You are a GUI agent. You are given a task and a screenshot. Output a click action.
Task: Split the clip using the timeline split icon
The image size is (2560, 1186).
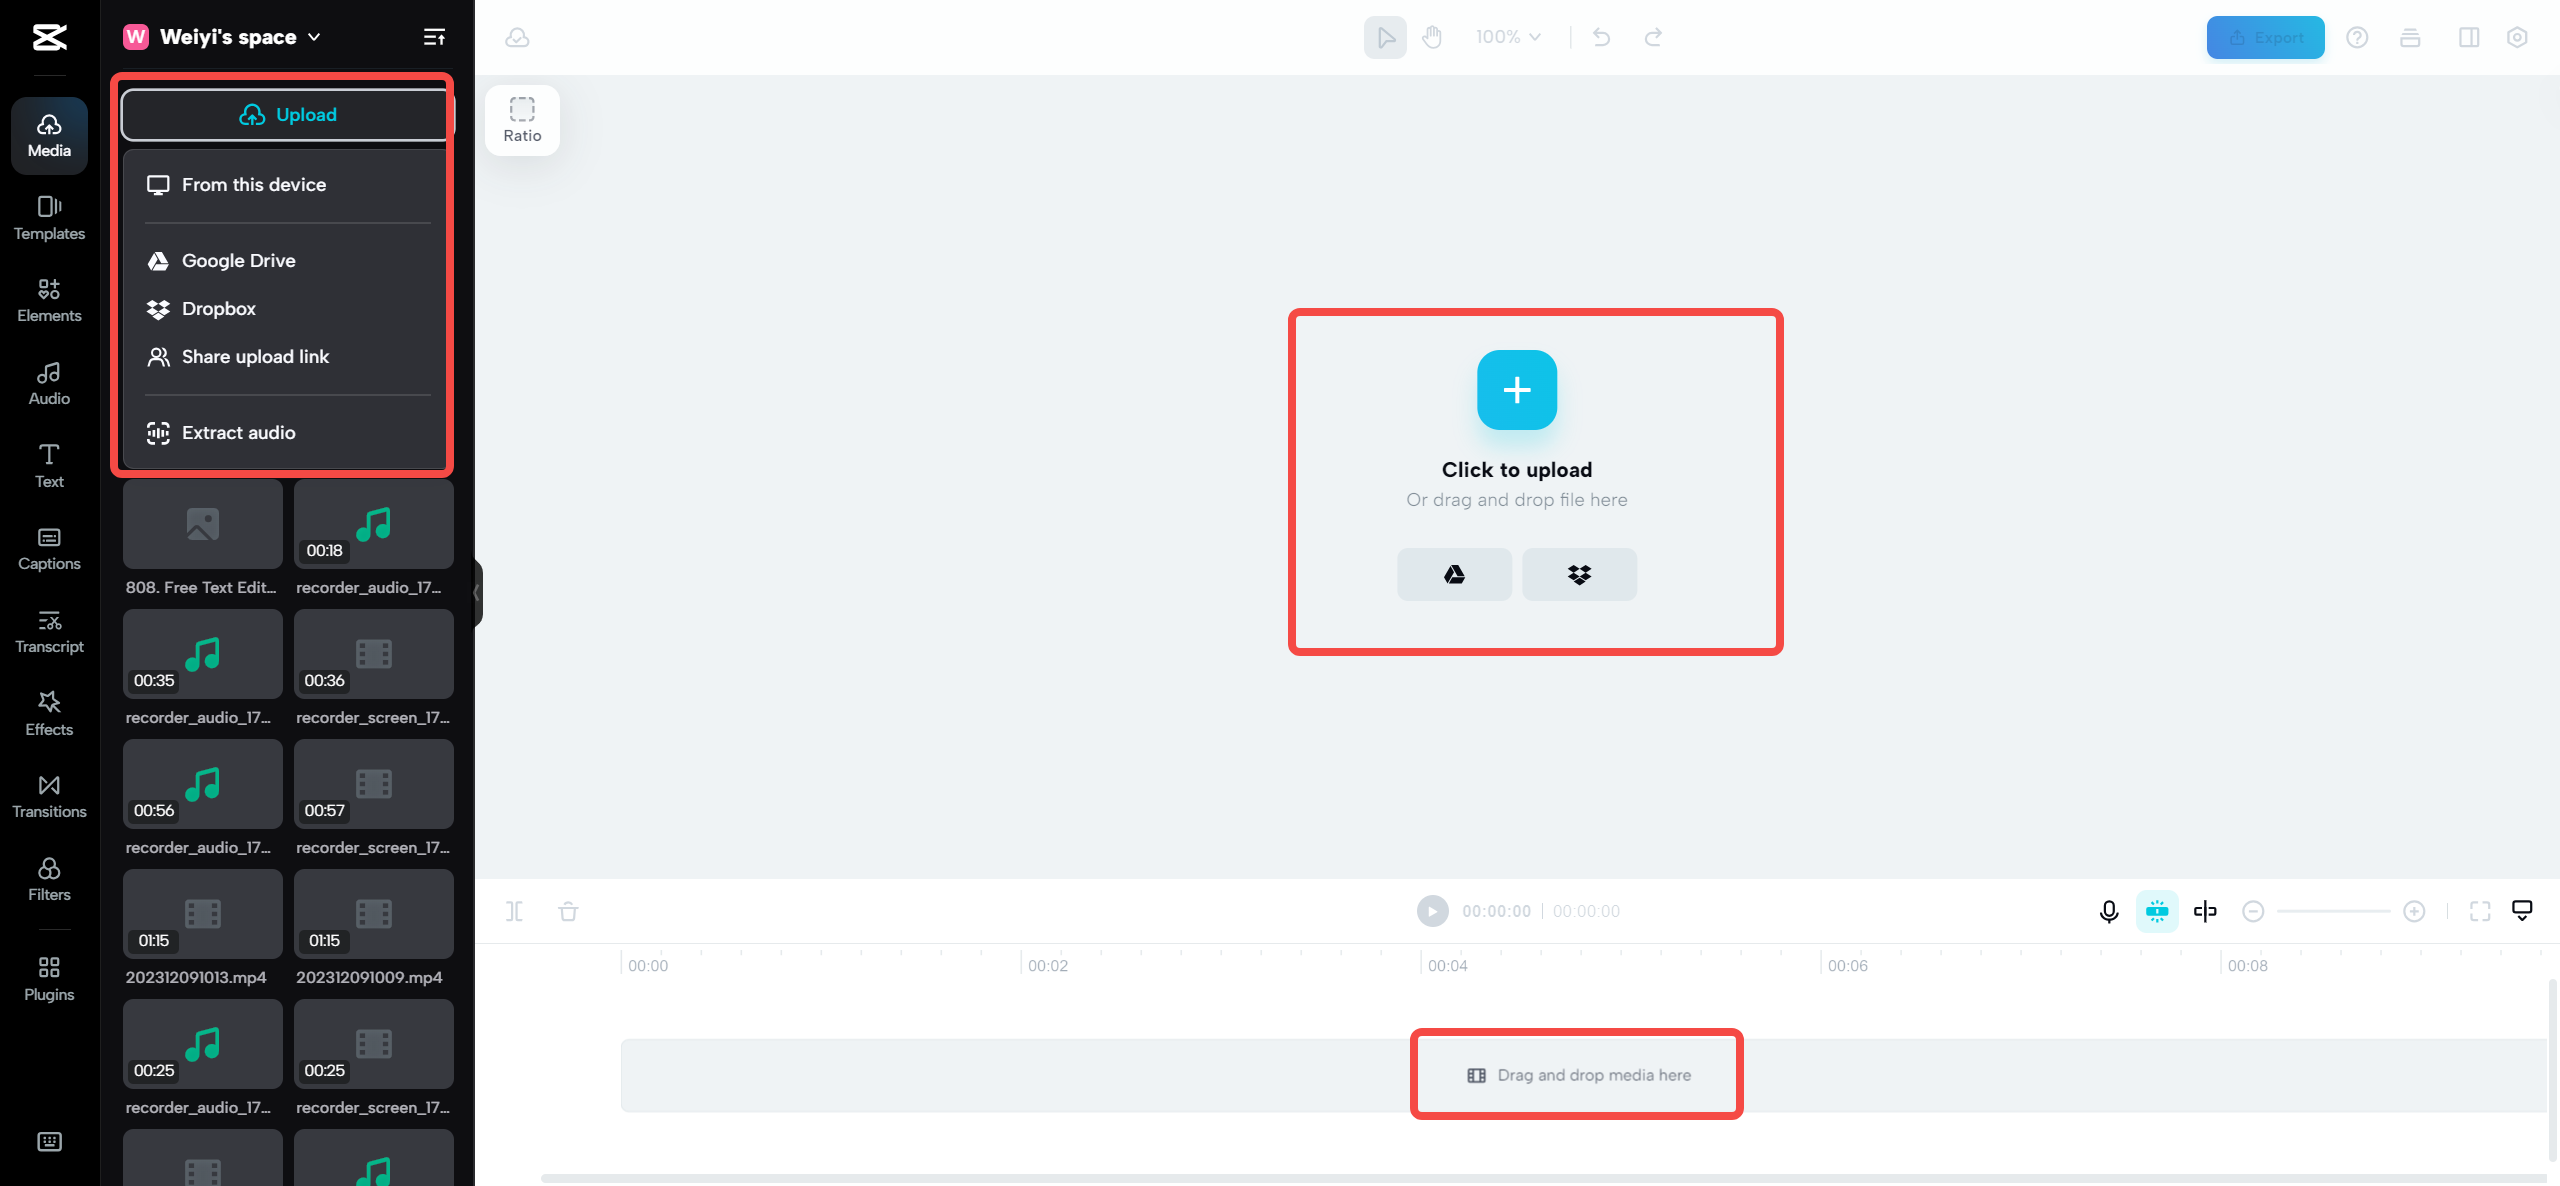point(516,911)
